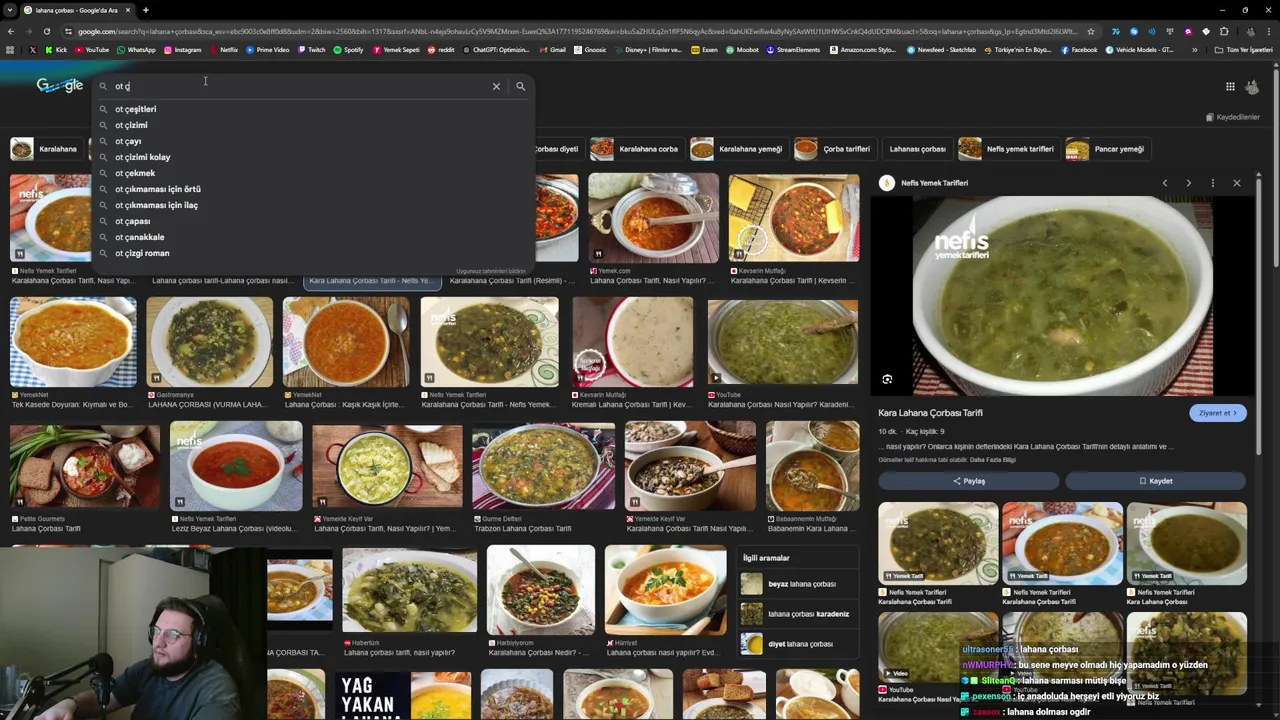
Task: Select suggestion 'ot çıkmaması için ilaç'
Action: (313, 205)
